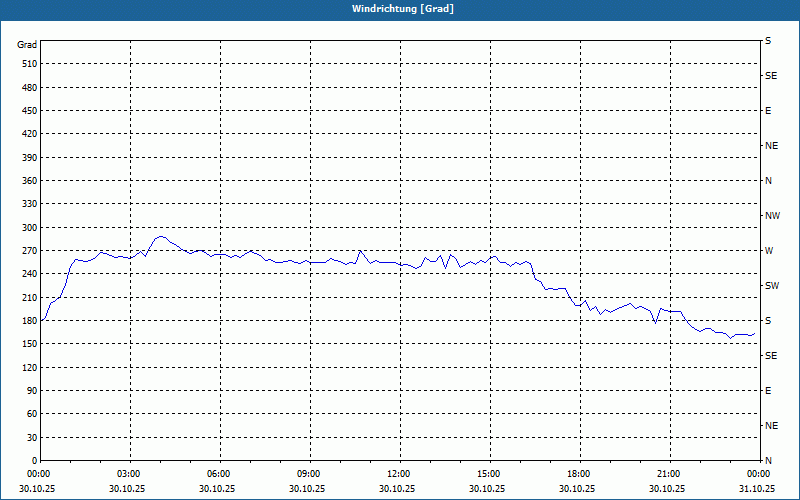
Task: Click the 15:00 time axis label
Action: click(490, 474)
